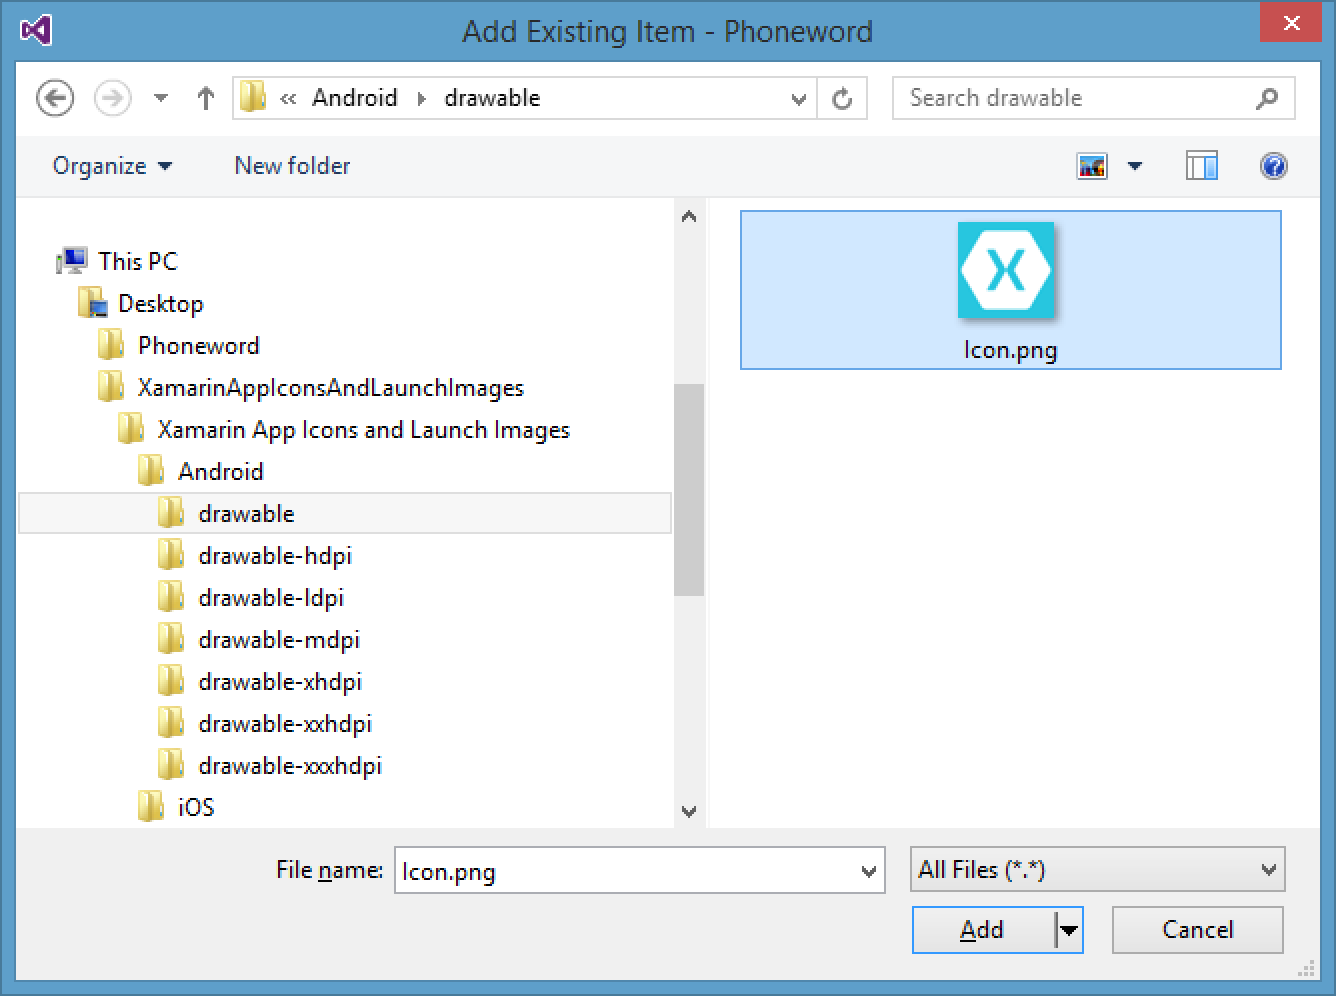Open the Organize menu
1336x996 pixels.
pyautogui.click(x=112, y=166)
